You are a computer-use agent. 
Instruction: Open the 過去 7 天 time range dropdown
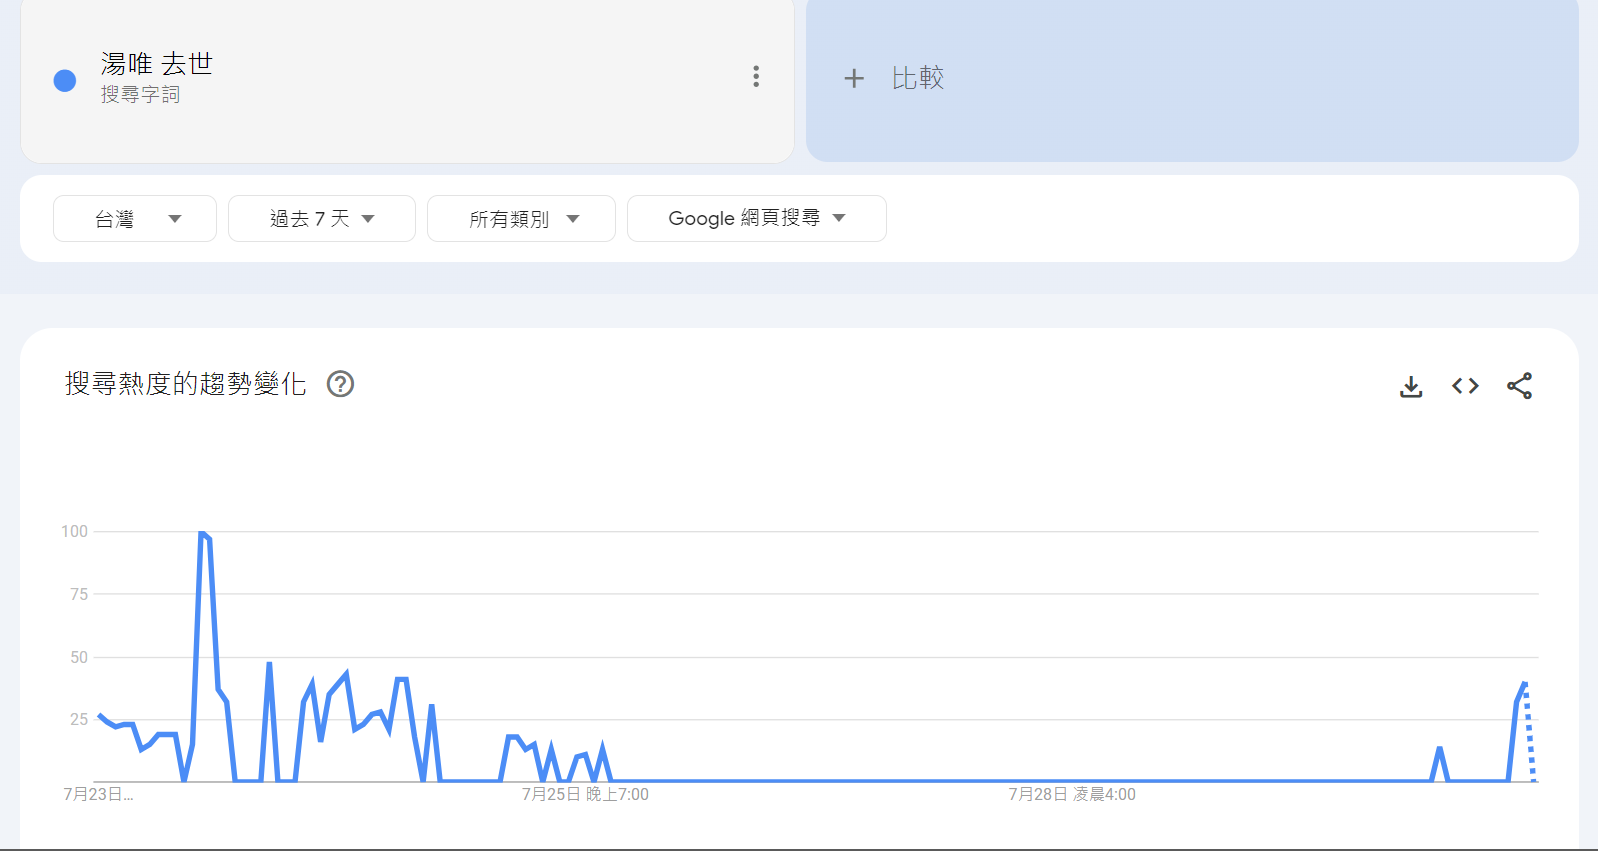click(x=322, y=218)
